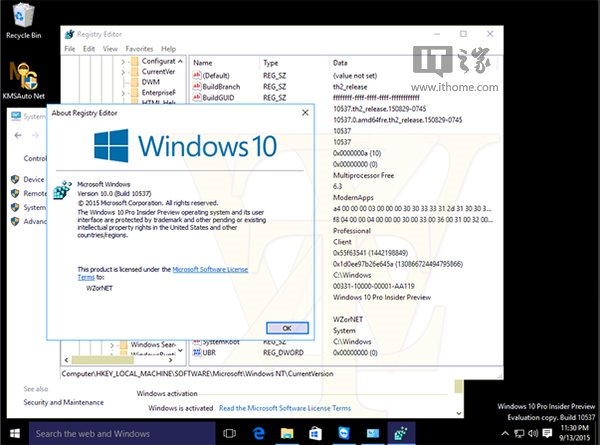The height and width of the screenshot is (445, 600).
Task: Click the BuildGUID value icon
Action: pos(197,98)
